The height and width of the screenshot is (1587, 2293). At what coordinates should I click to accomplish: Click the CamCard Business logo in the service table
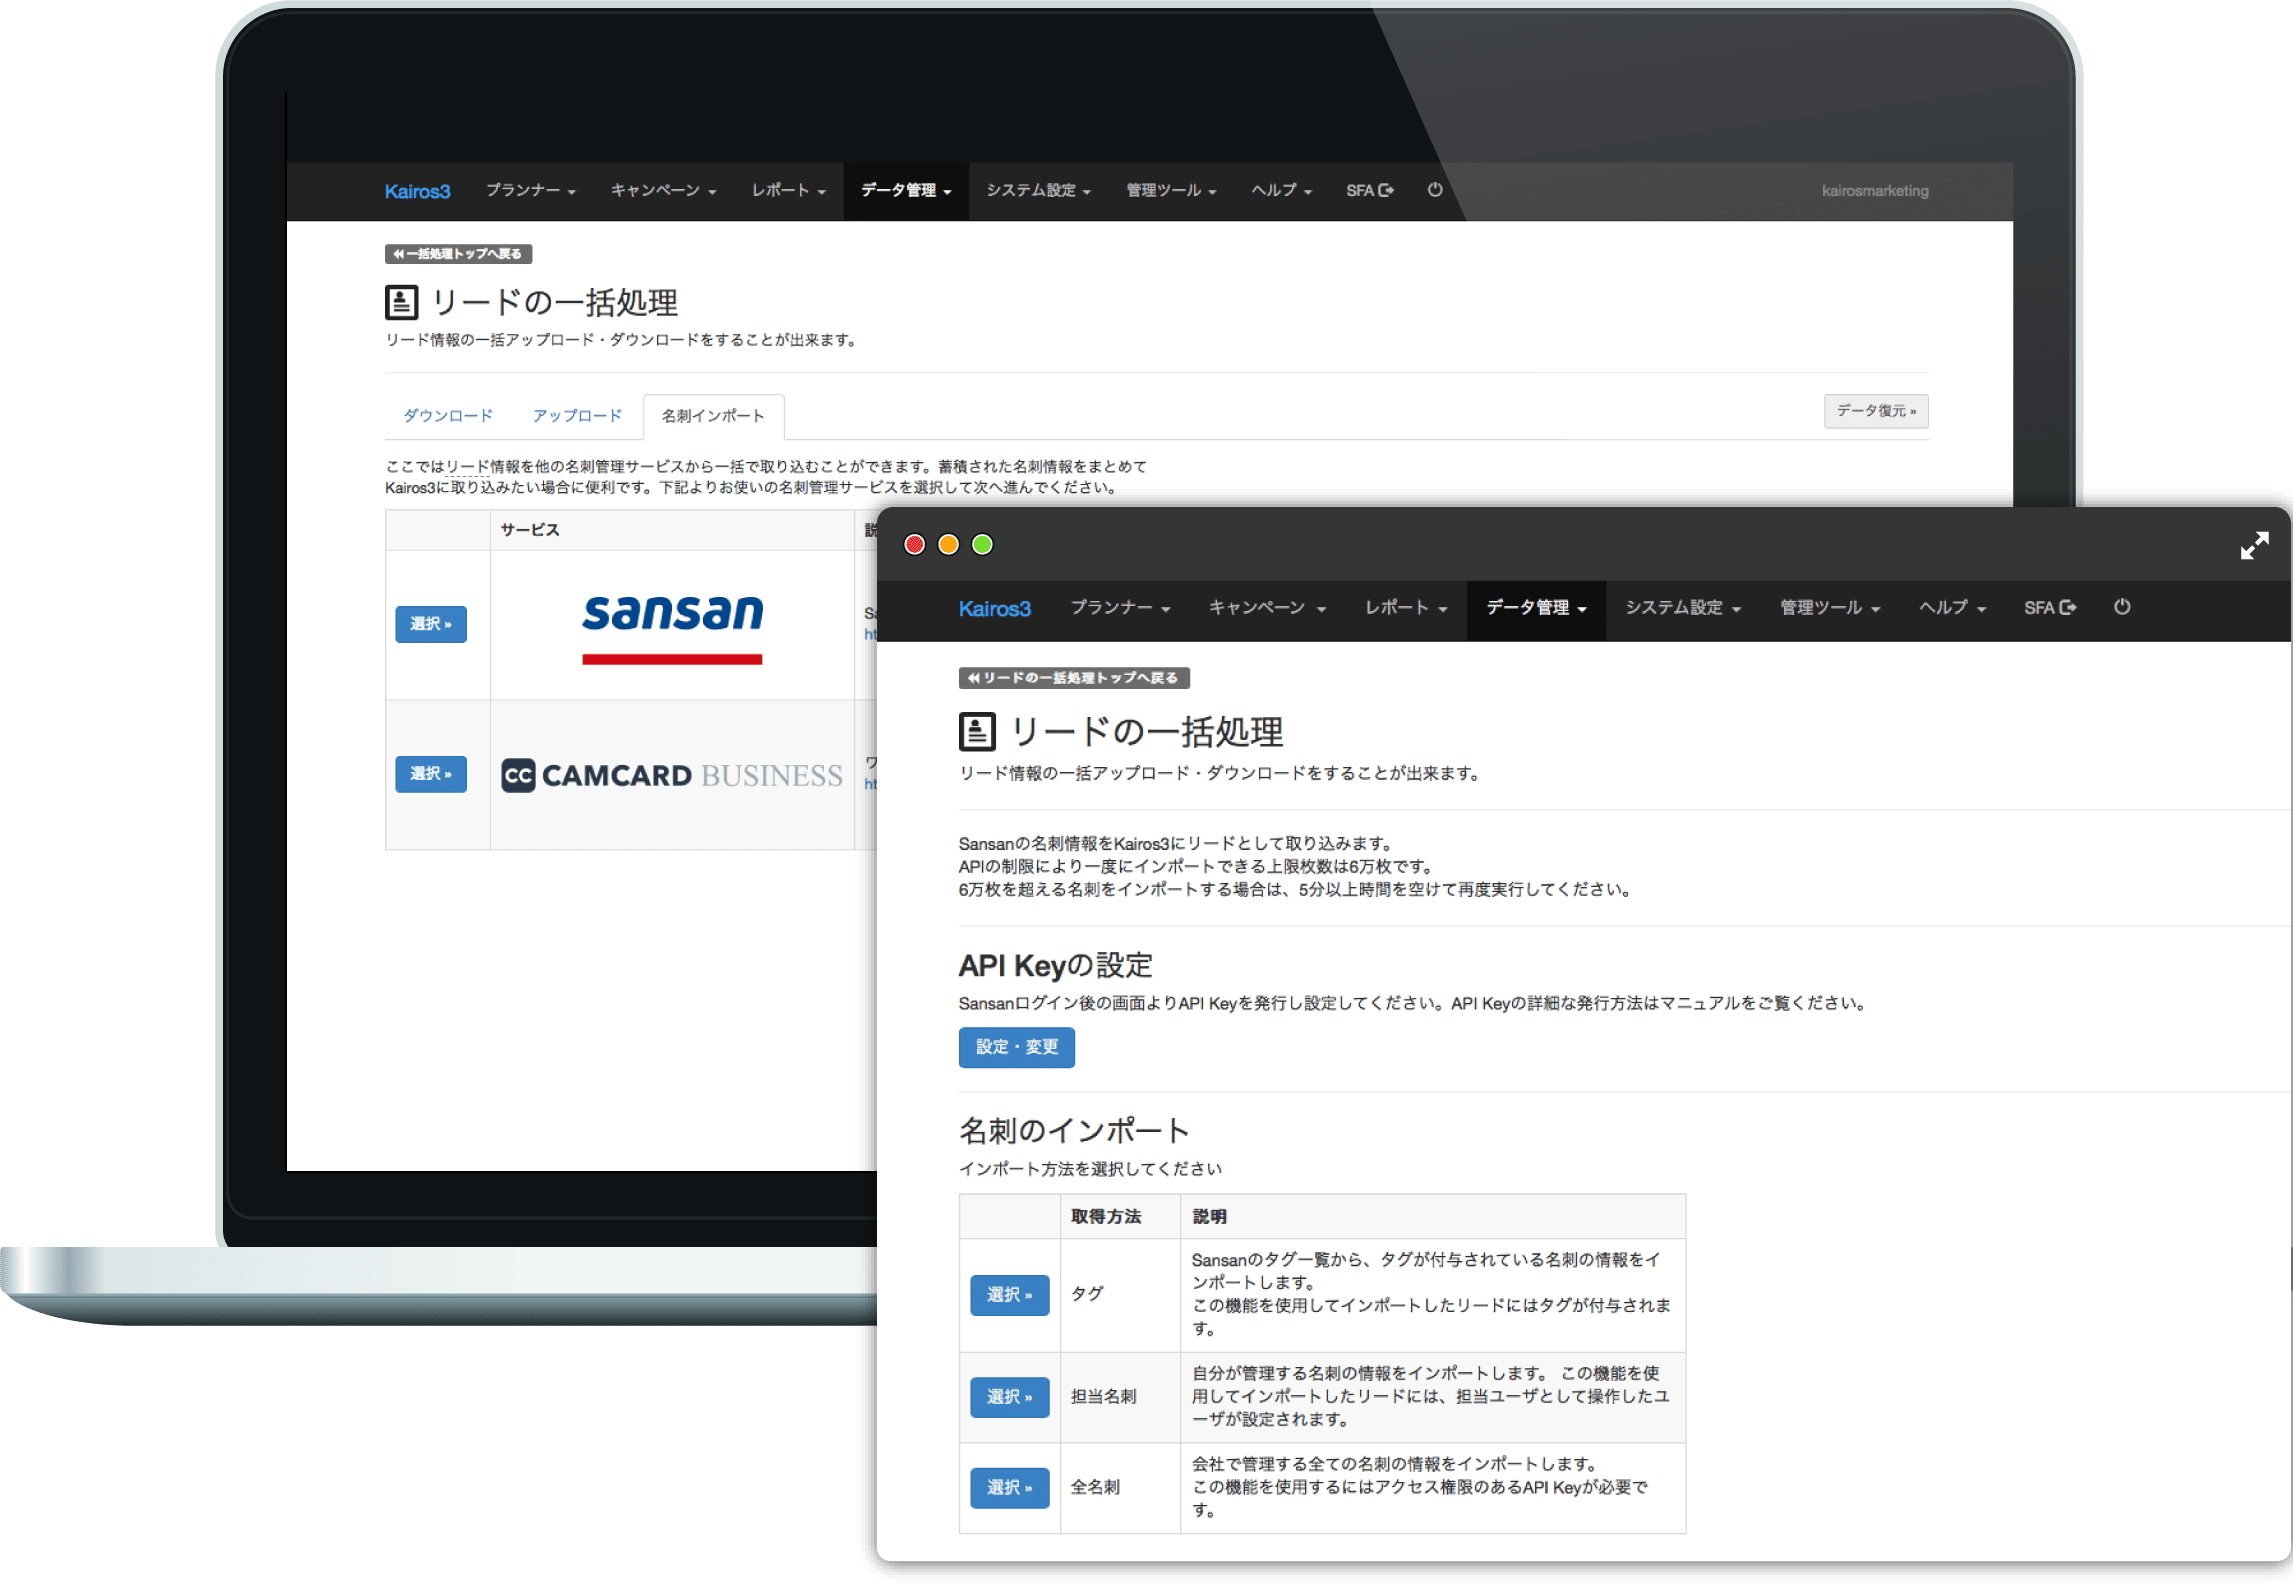672,775
